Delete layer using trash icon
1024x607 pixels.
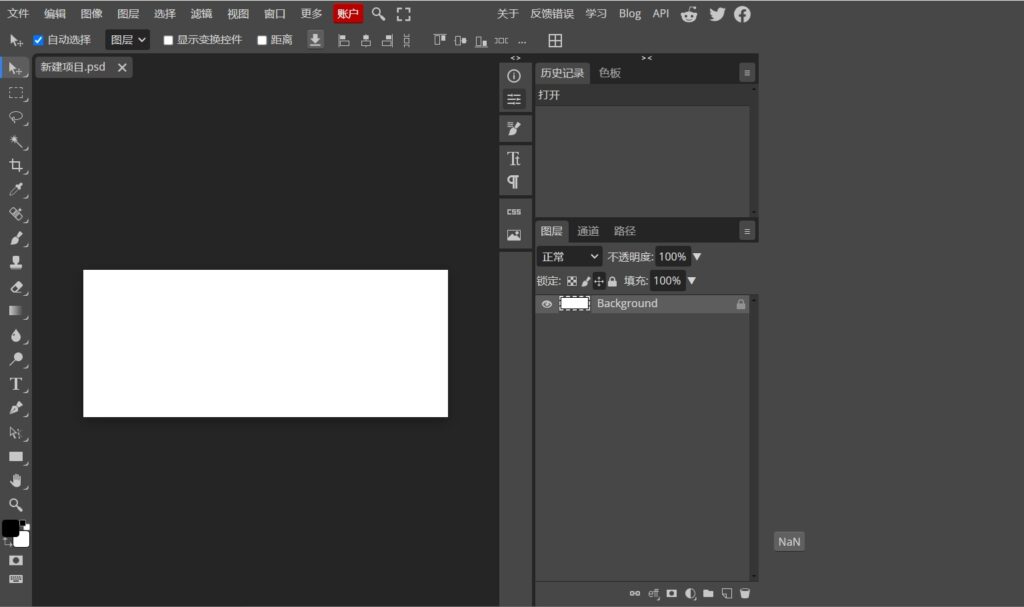745,592
